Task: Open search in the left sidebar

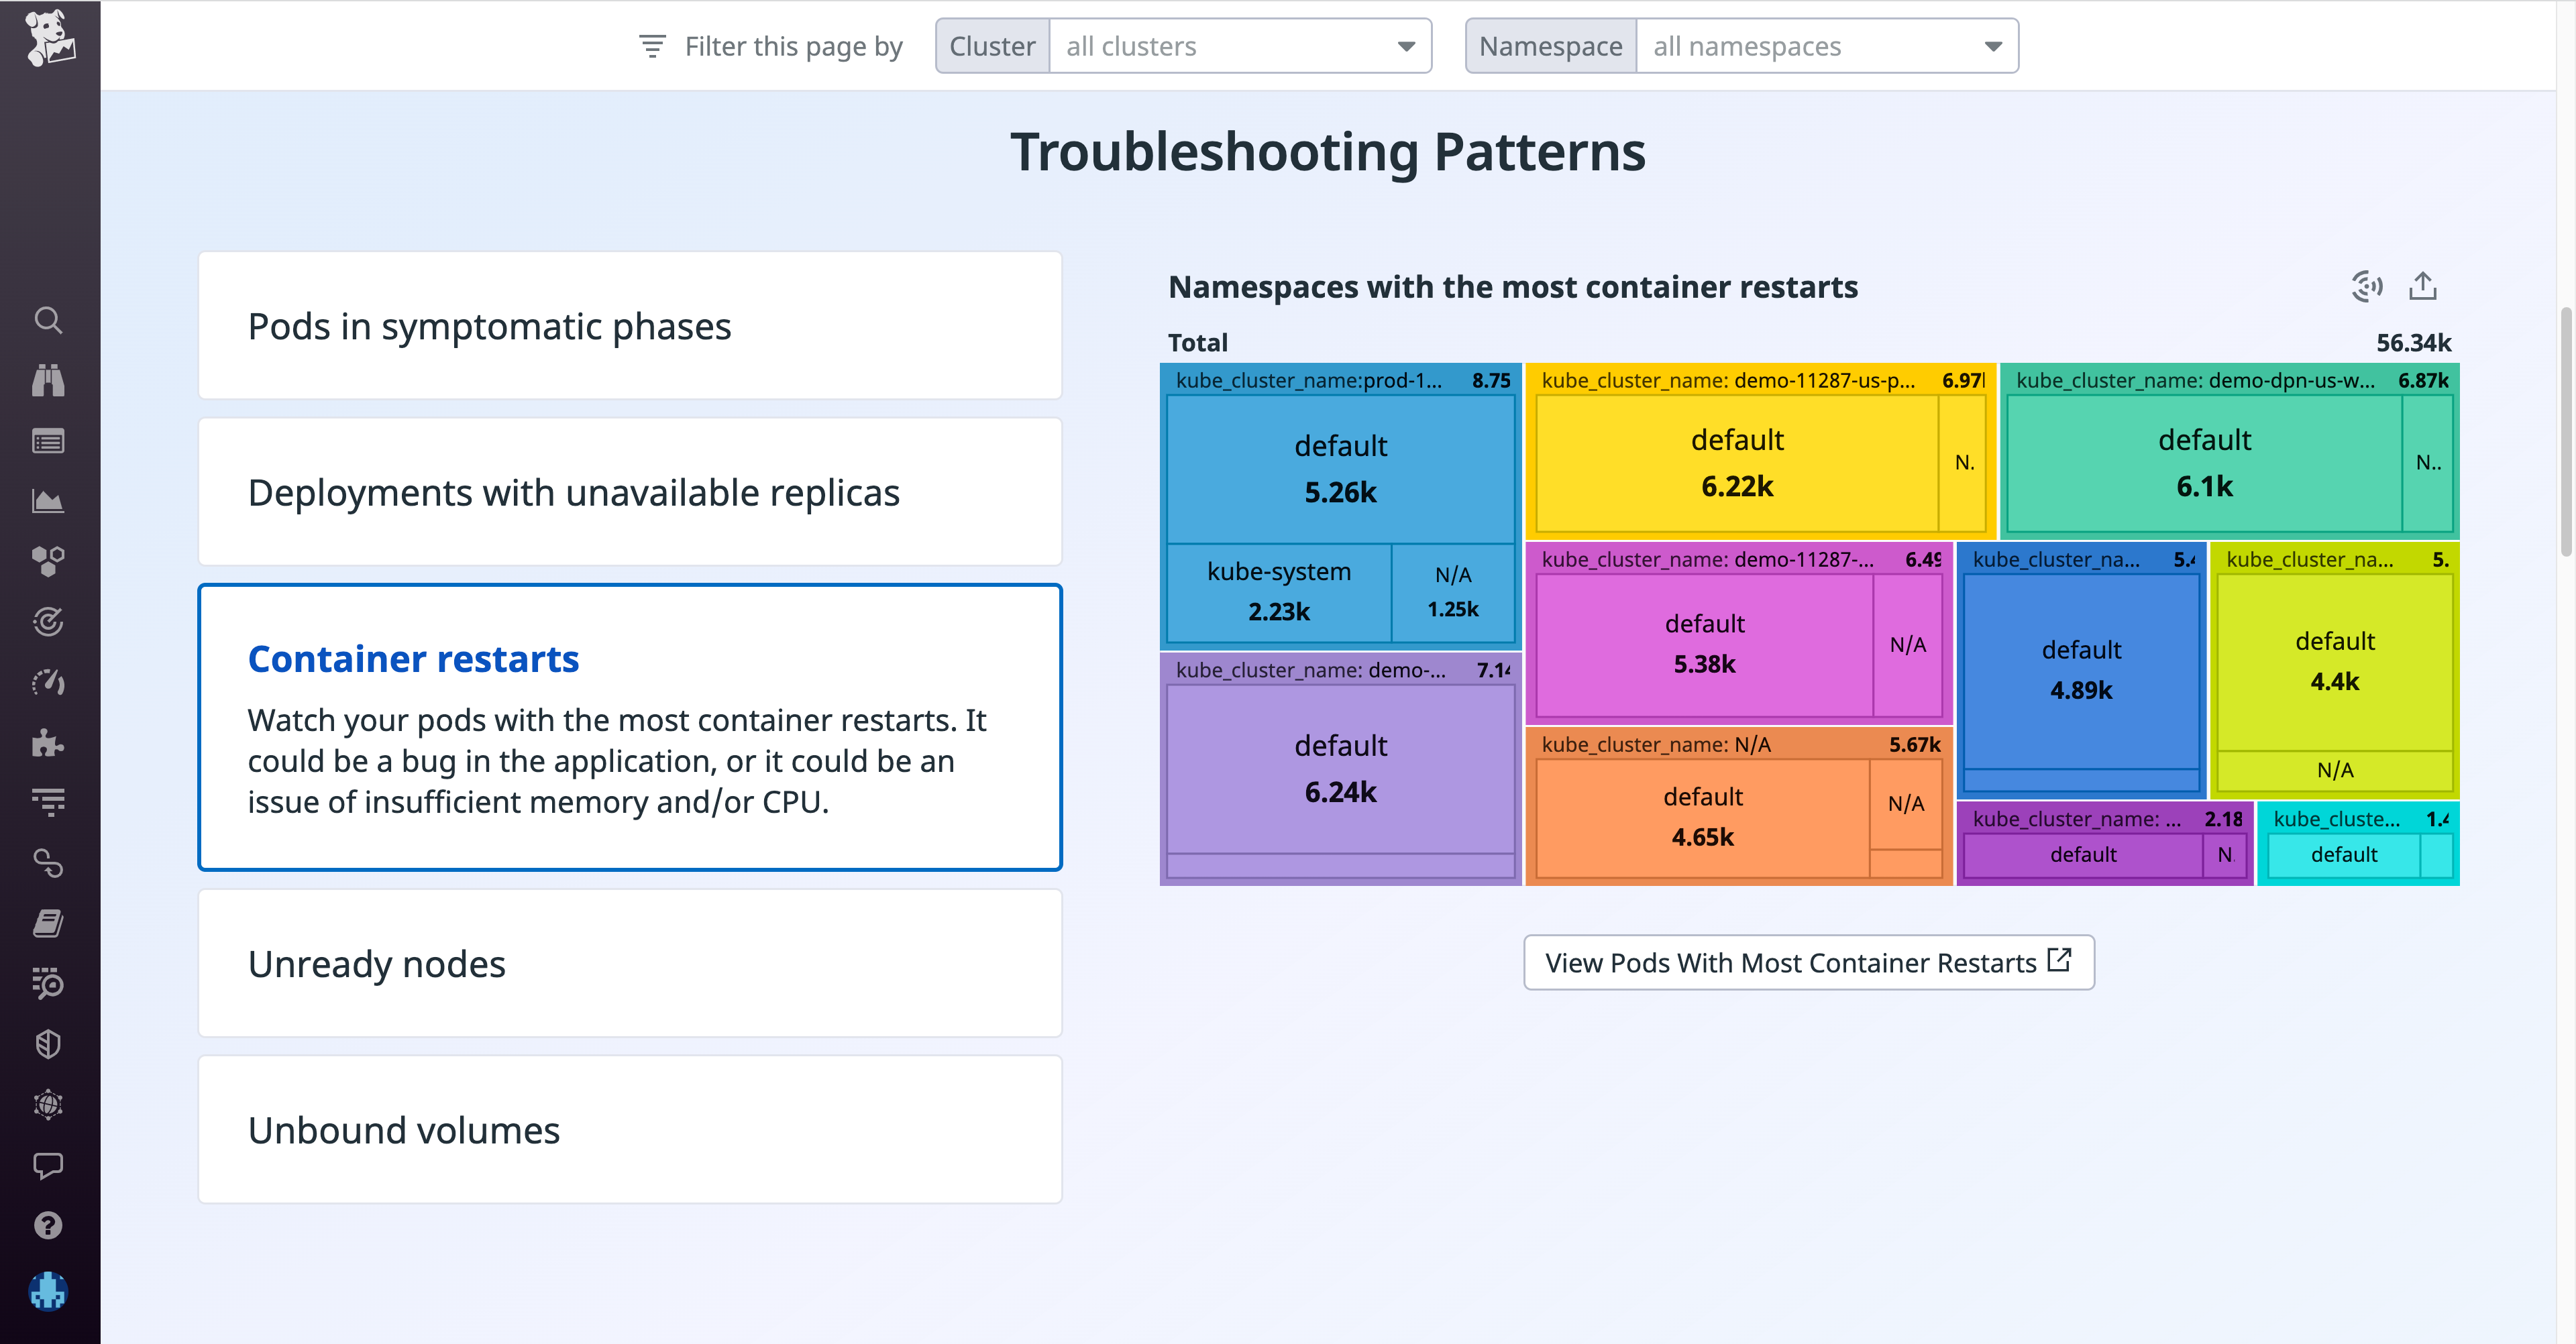Action: 49,320
